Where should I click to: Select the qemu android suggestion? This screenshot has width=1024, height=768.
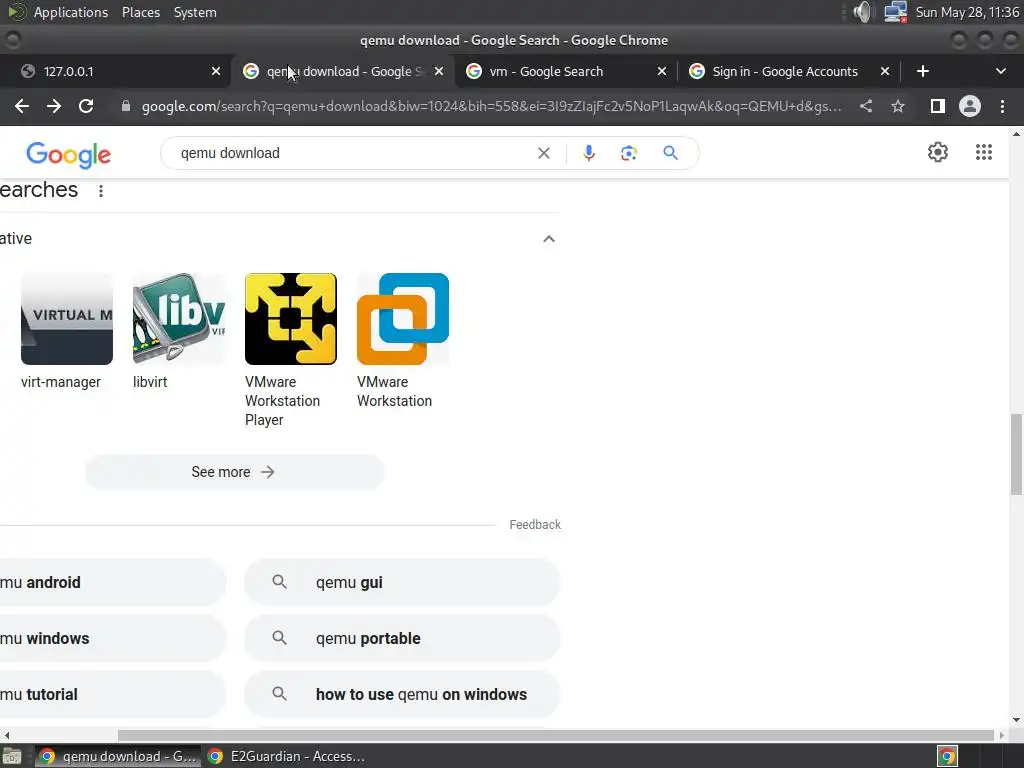coord(113,582)
